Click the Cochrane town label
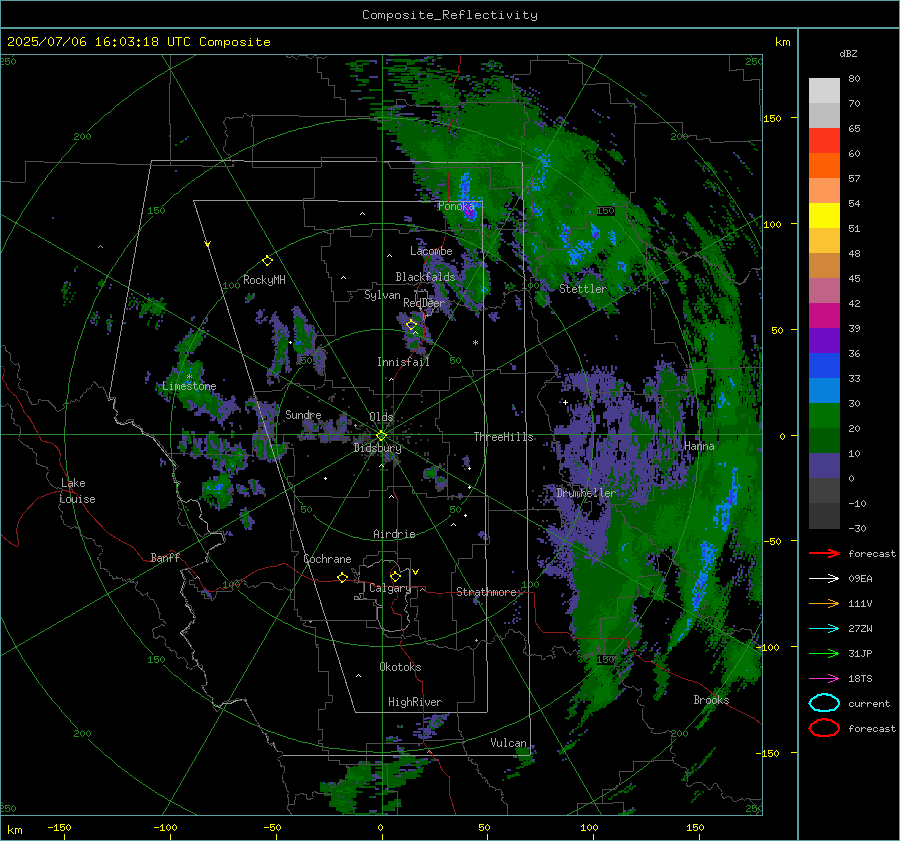The height and width of the screenshot is (841, 900). tap(327, 559)
